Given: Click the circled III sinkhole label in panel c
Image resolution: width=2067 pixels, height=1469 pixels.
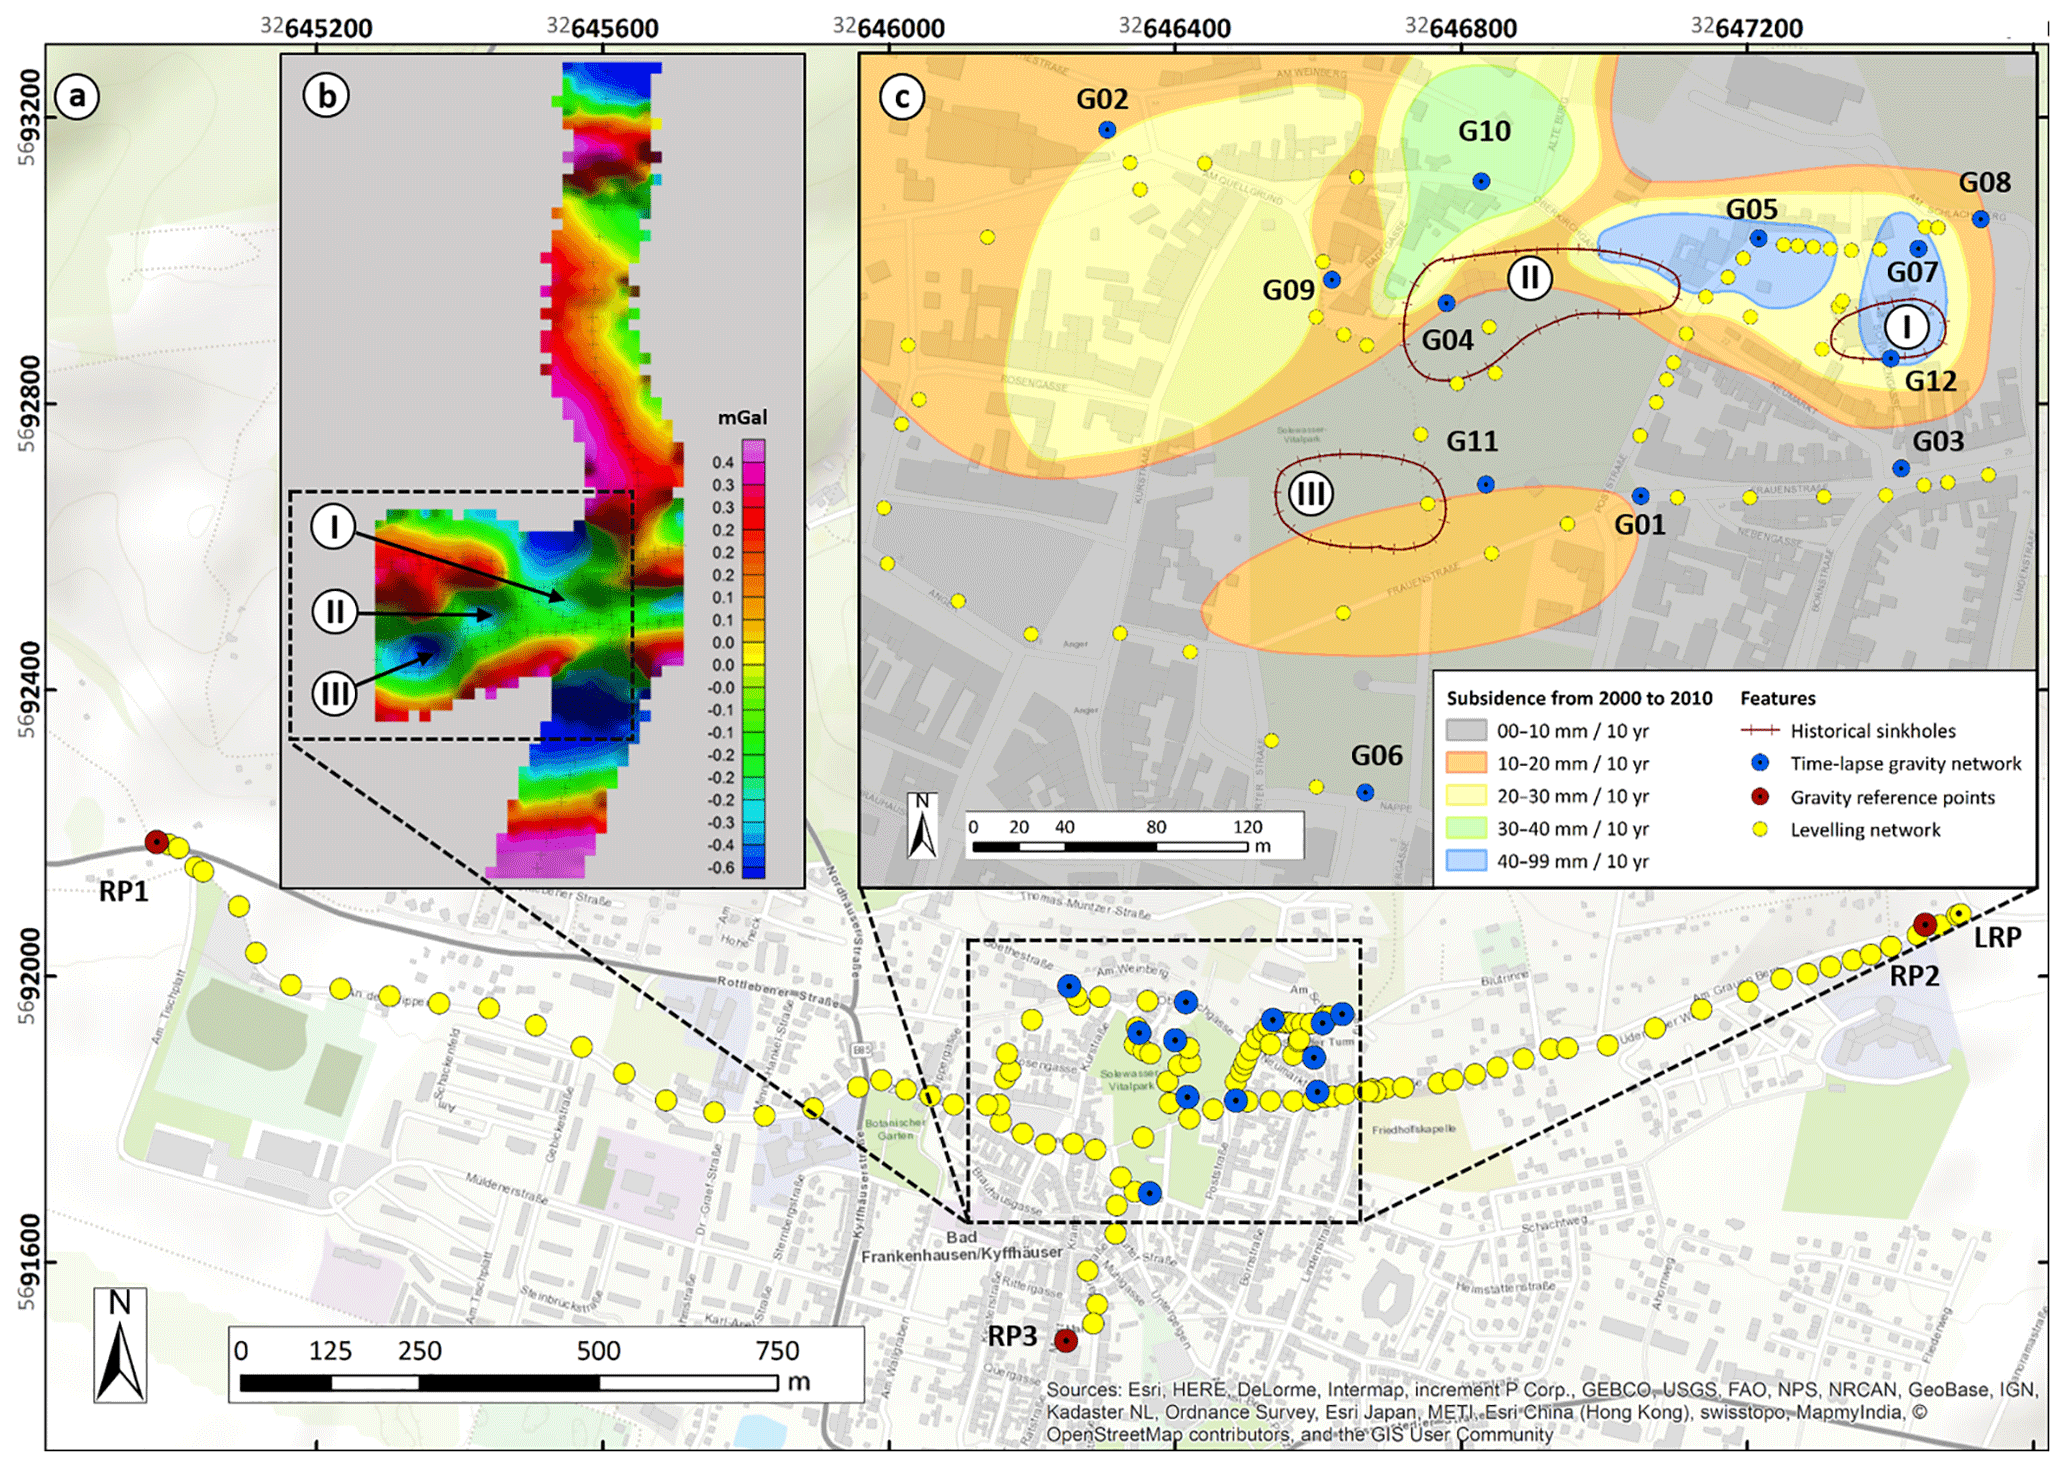Looking at the screenshot, I should click(x=1310, y=494).
